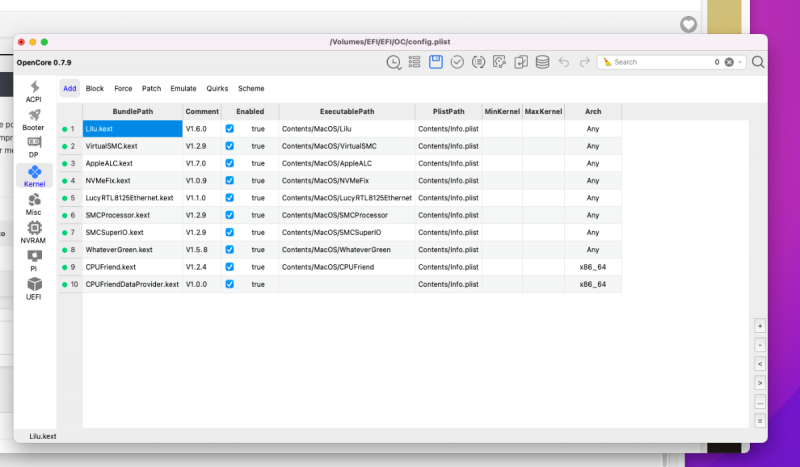Remove selected row with minus button
The width and height of the screenshot is (800, 467).
point(760,345)
